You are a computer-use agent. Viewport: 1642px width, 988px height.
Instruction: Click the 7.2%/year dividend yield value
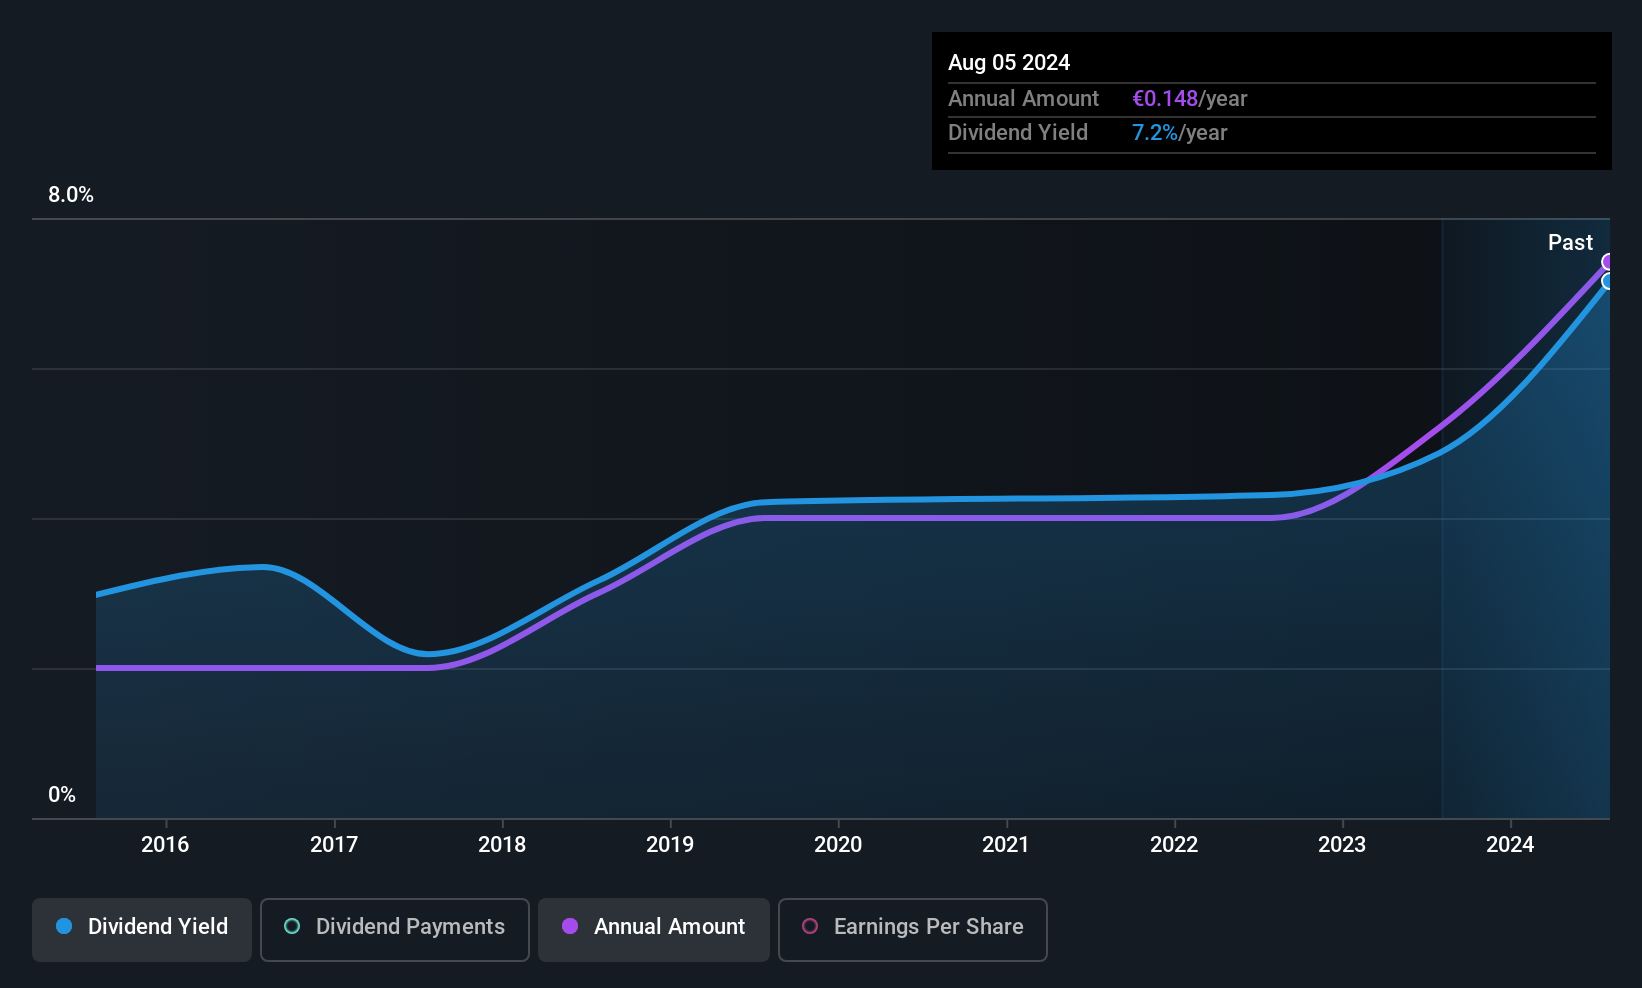pos(1179,133)
